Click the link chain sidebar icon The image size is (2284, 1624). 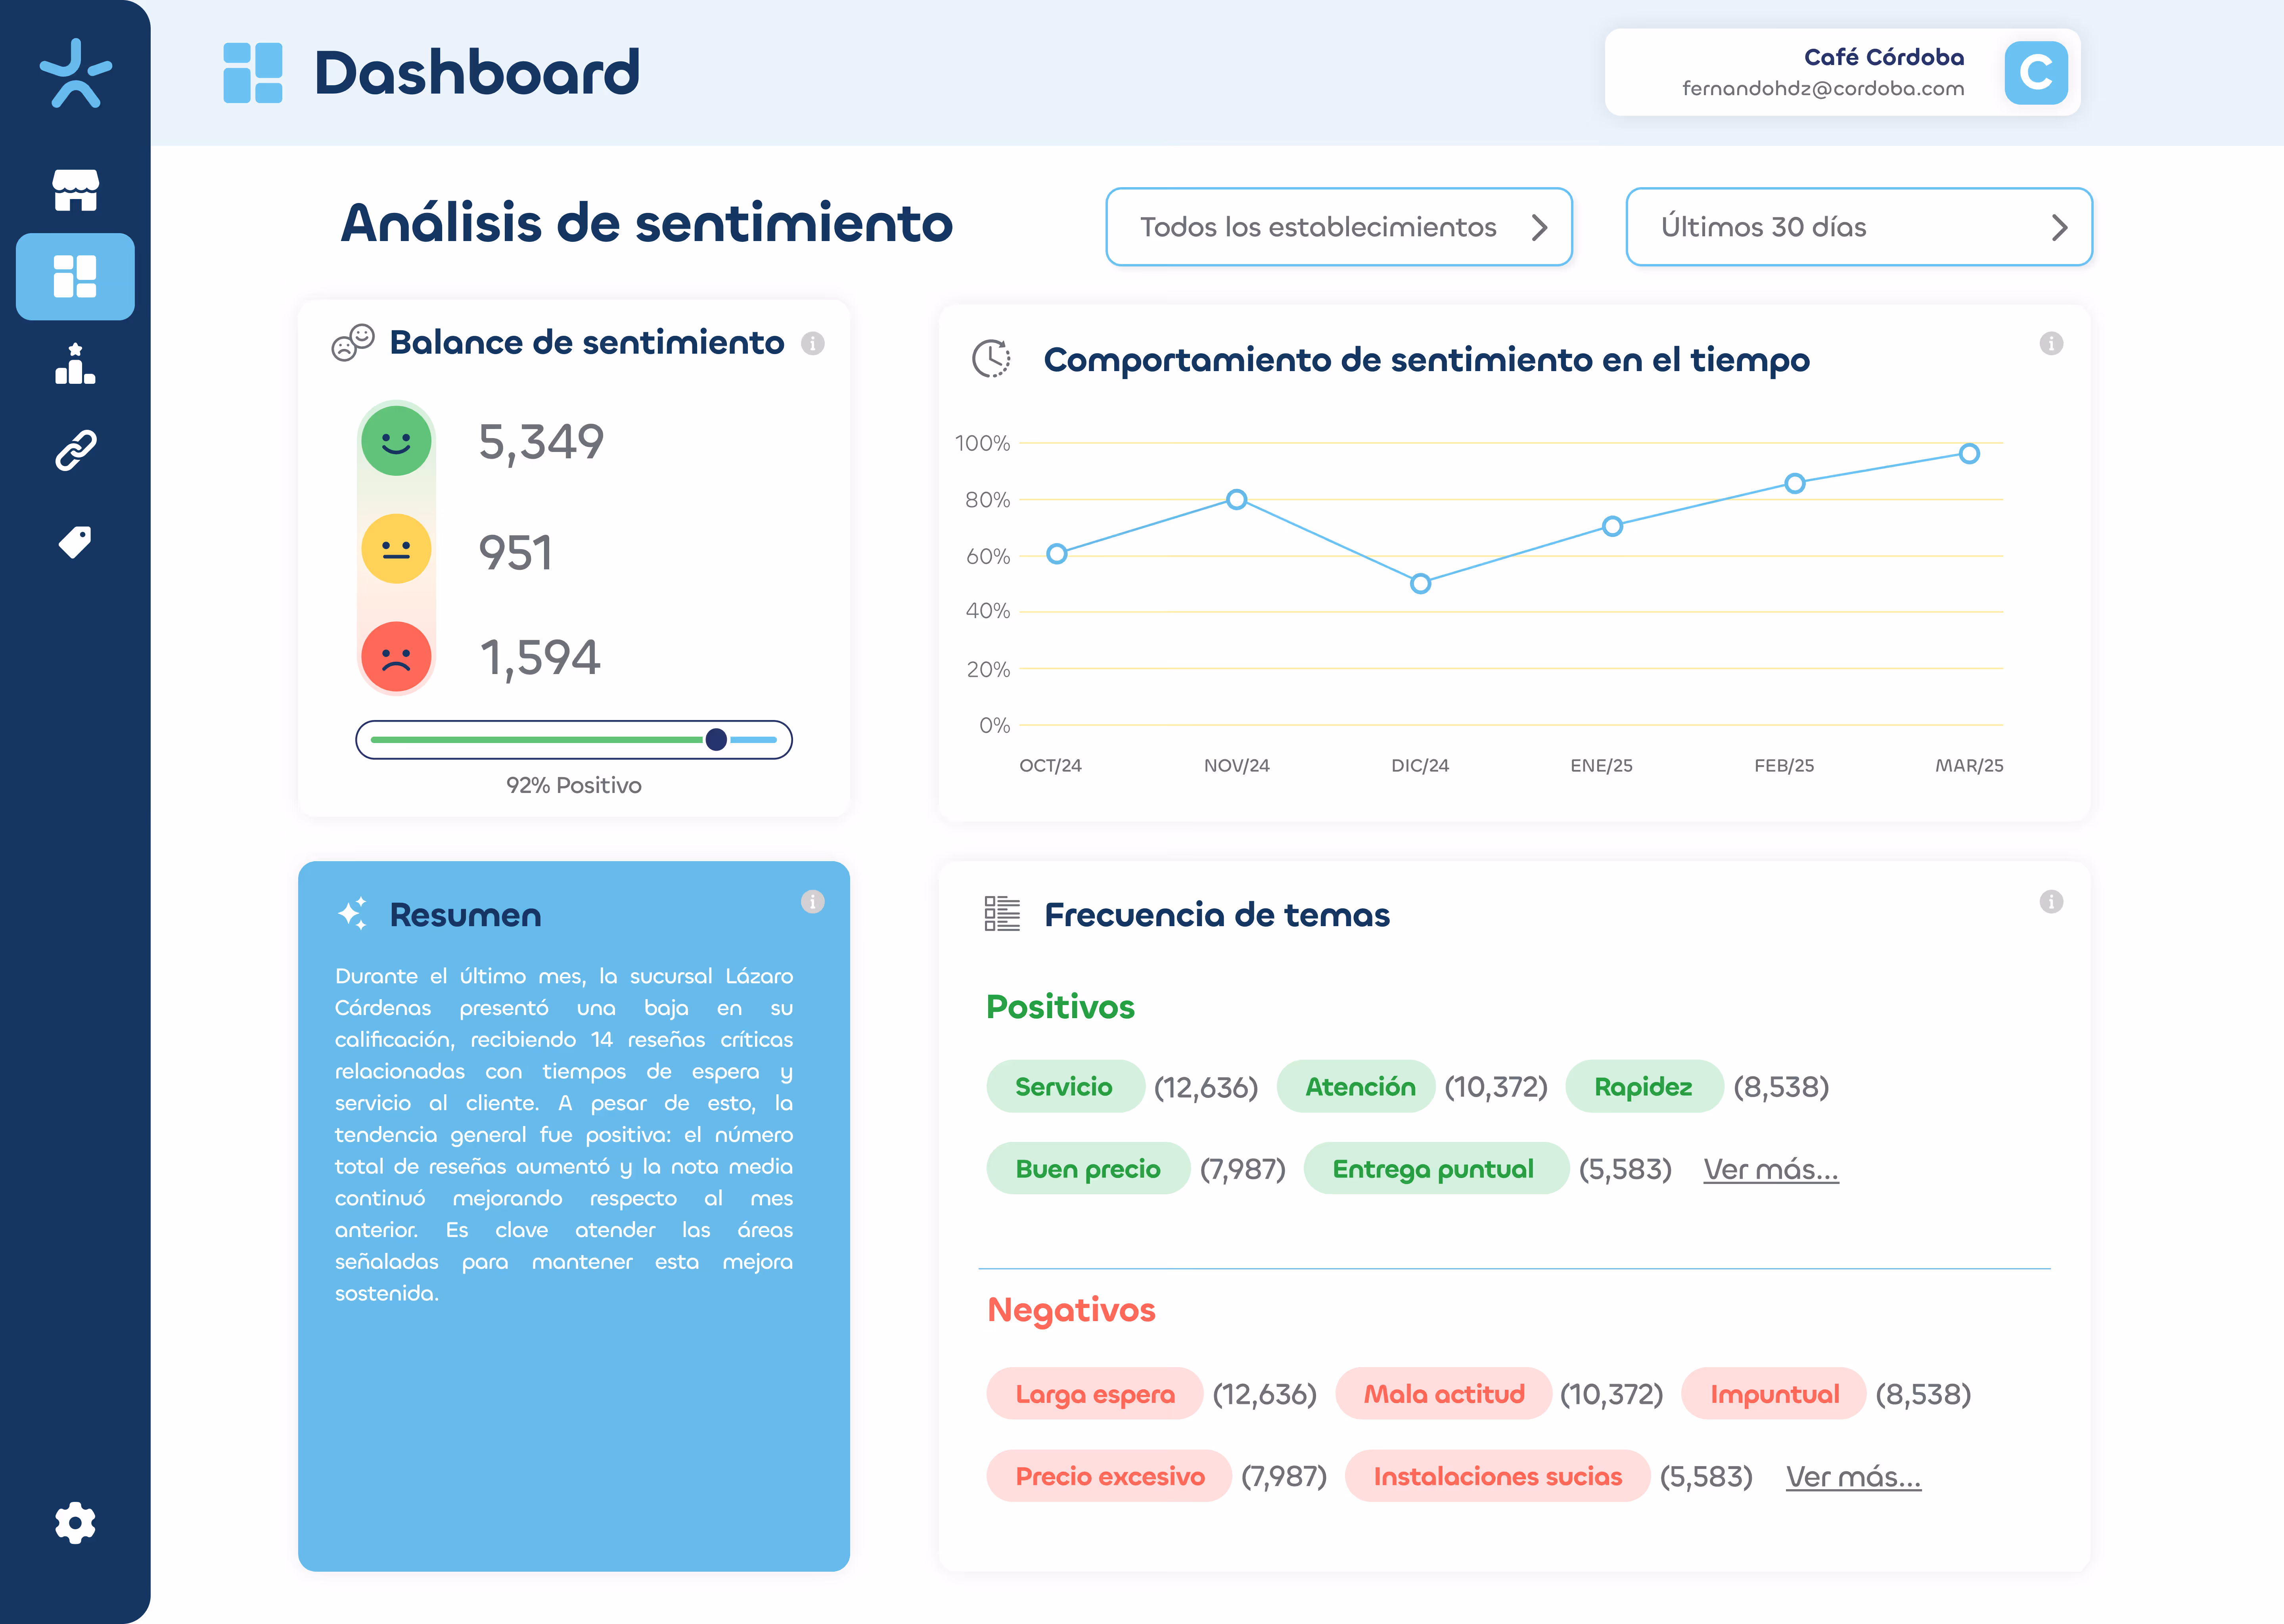pyautogui.click(x=75, y=451)
